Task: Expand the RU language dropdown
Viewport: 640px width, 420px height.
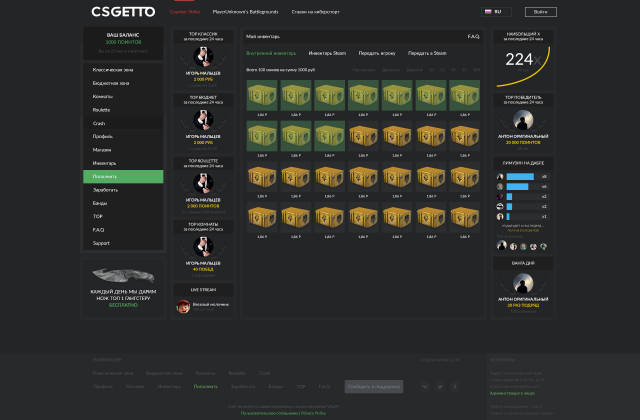Action: (496, 12)
